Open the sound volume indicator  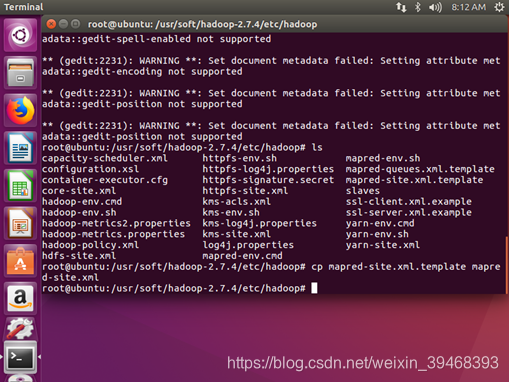point(435,7)
